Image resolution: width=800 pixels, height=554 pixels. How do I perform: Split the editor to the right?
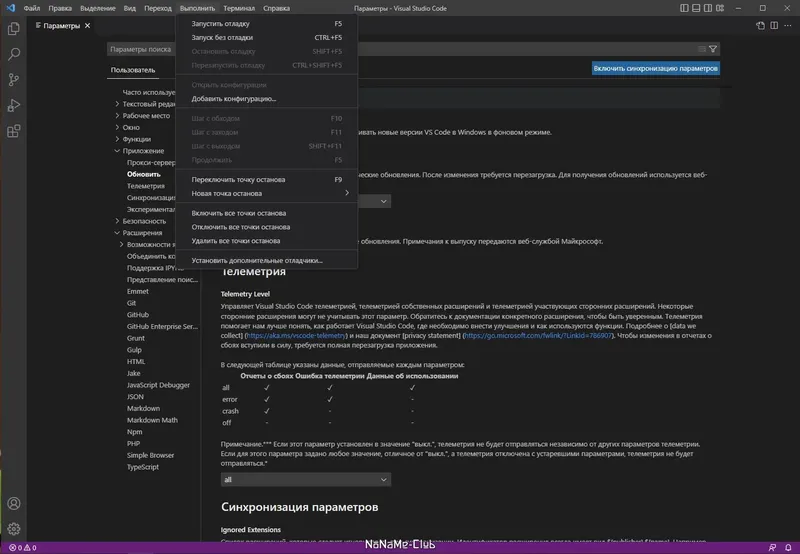[x=774, y=26]
